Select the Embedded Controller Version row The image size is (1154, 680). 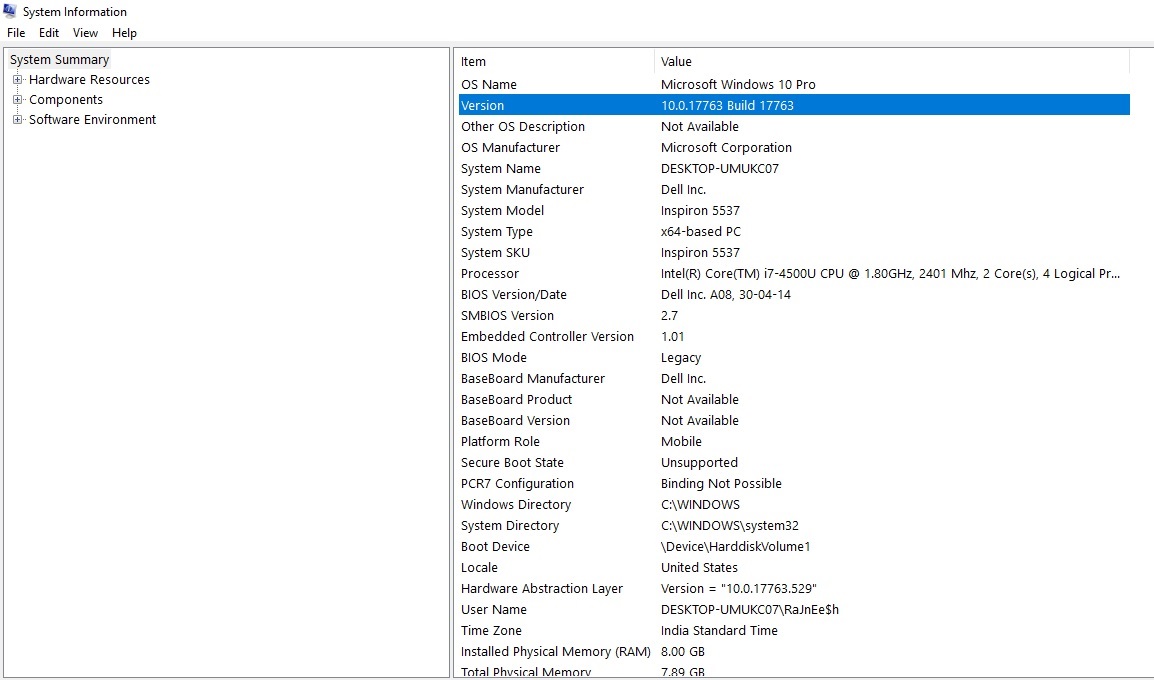[x=794, y=336]
